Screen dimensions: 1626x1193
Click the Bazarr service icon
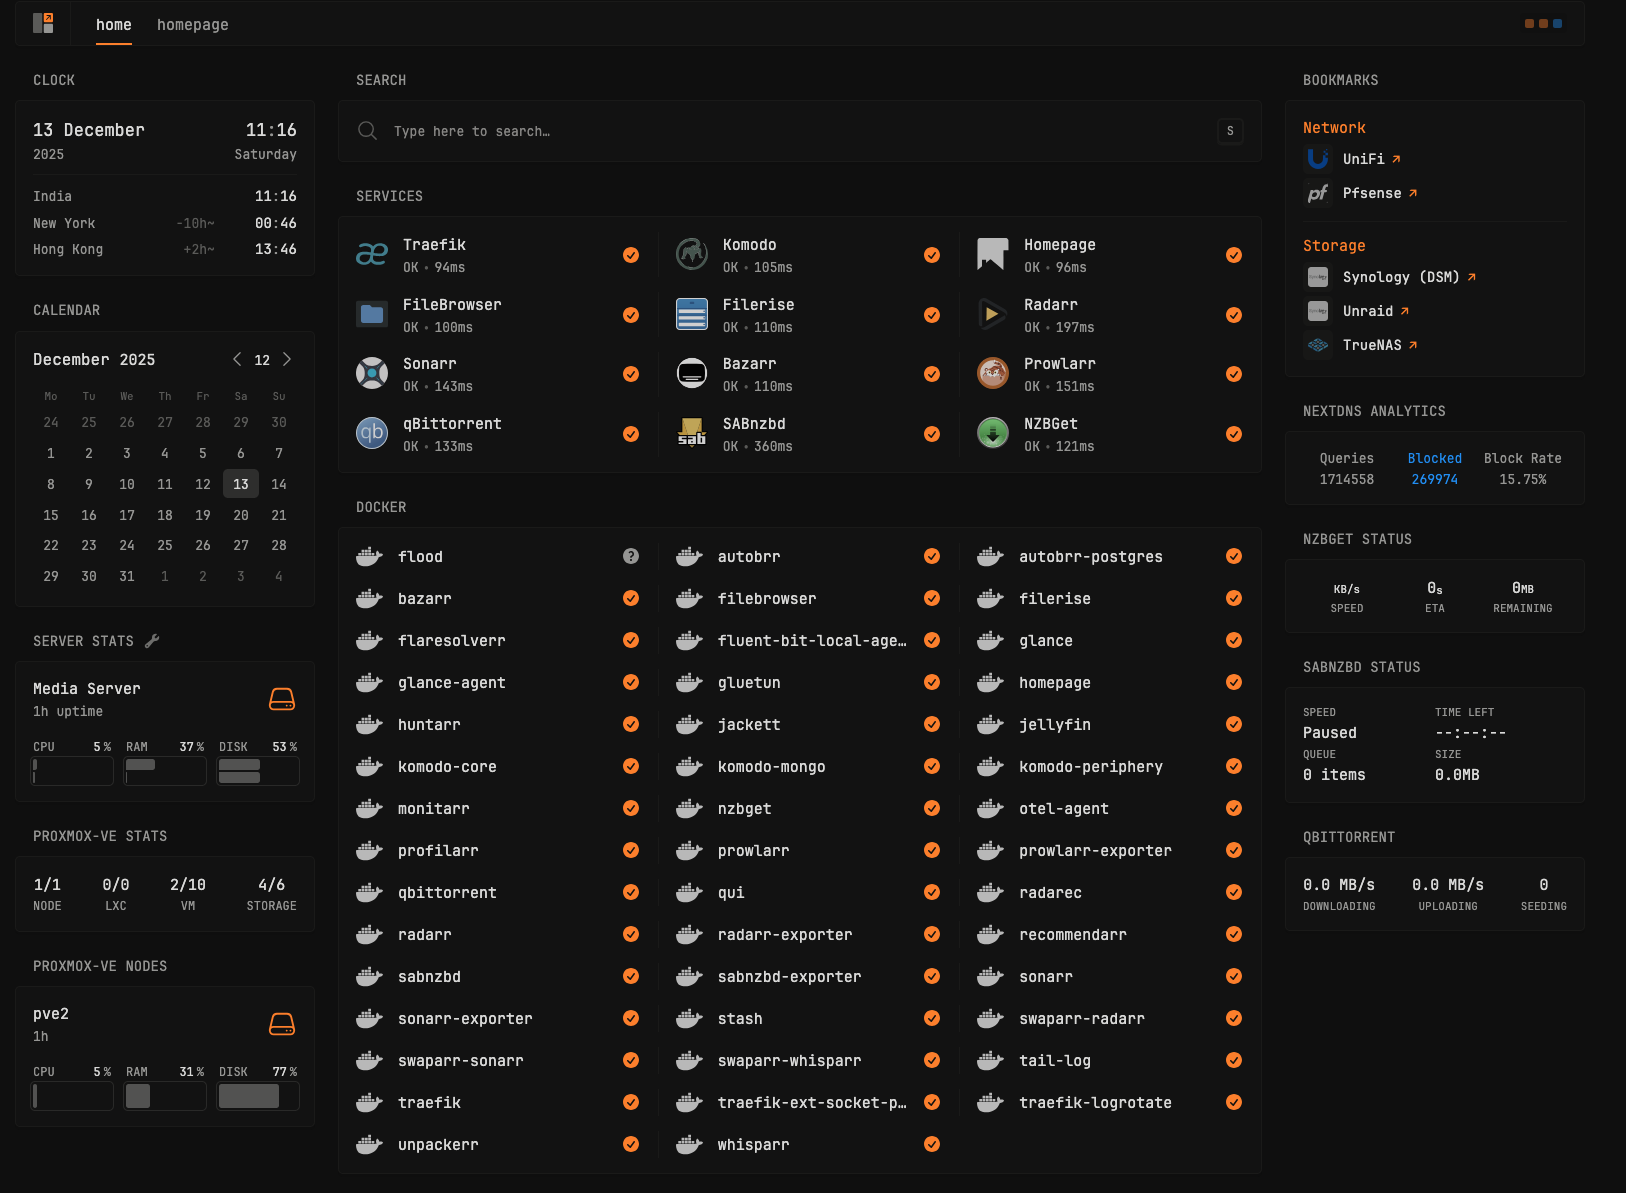(x=692, y=374)
